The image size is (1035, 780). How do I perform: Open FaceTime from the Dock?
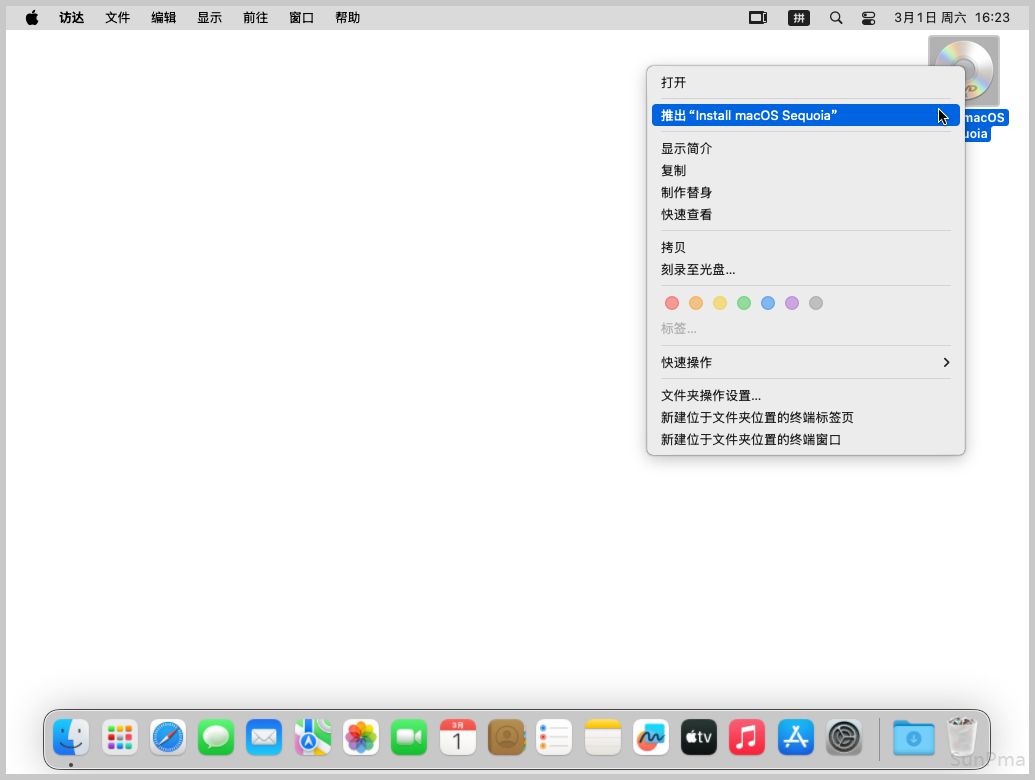tap(409, 738)
